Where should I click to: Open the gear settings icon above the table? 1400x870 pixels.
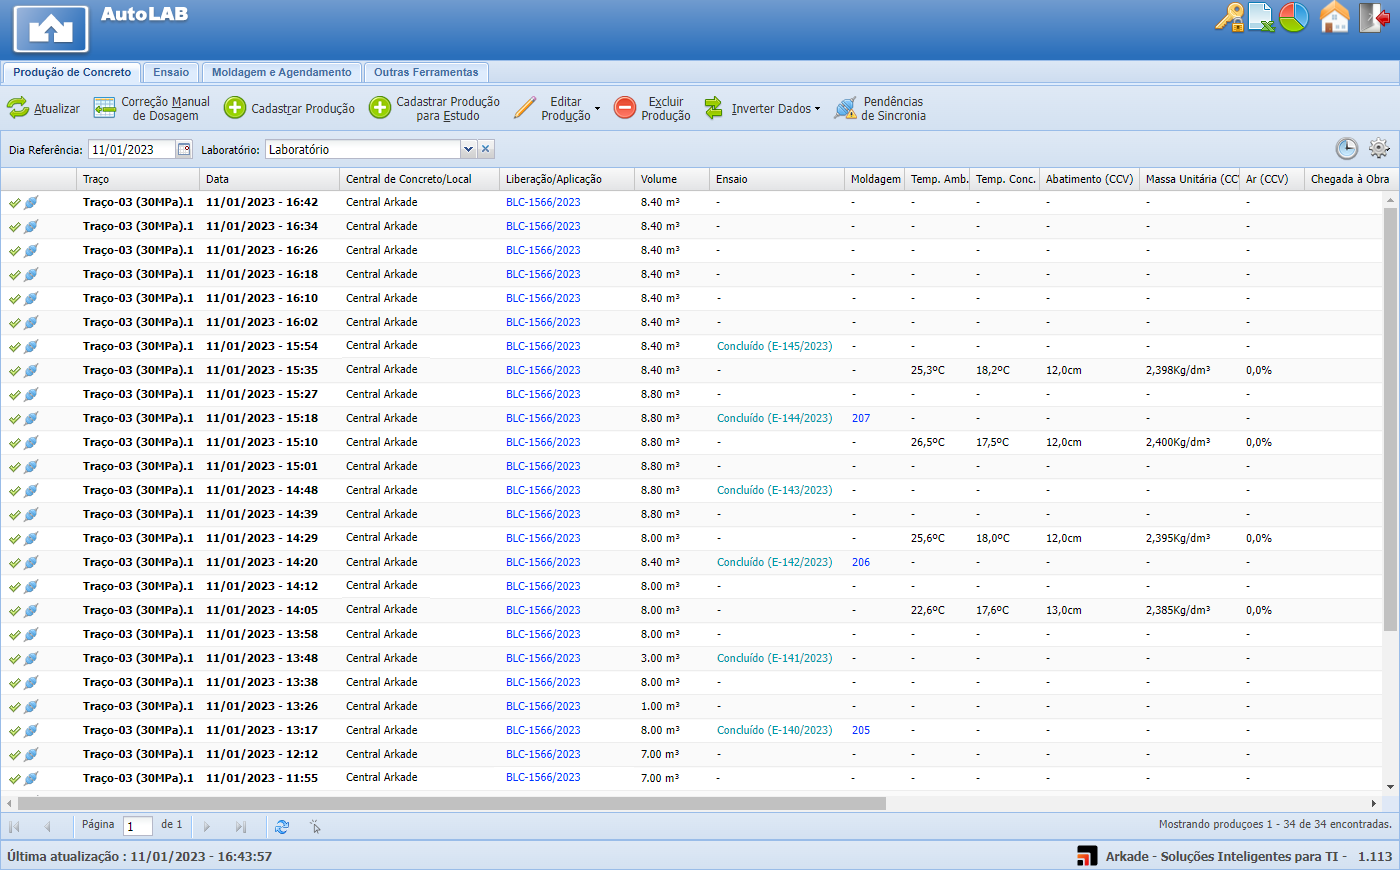(x=1379, y=148)
